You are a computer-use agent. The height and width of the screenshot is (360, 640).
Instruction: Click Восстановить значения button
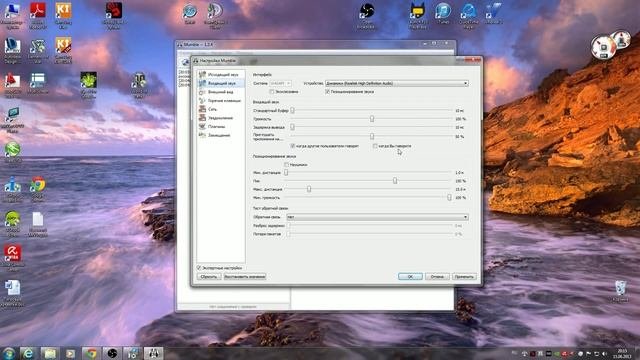point(244,277)
